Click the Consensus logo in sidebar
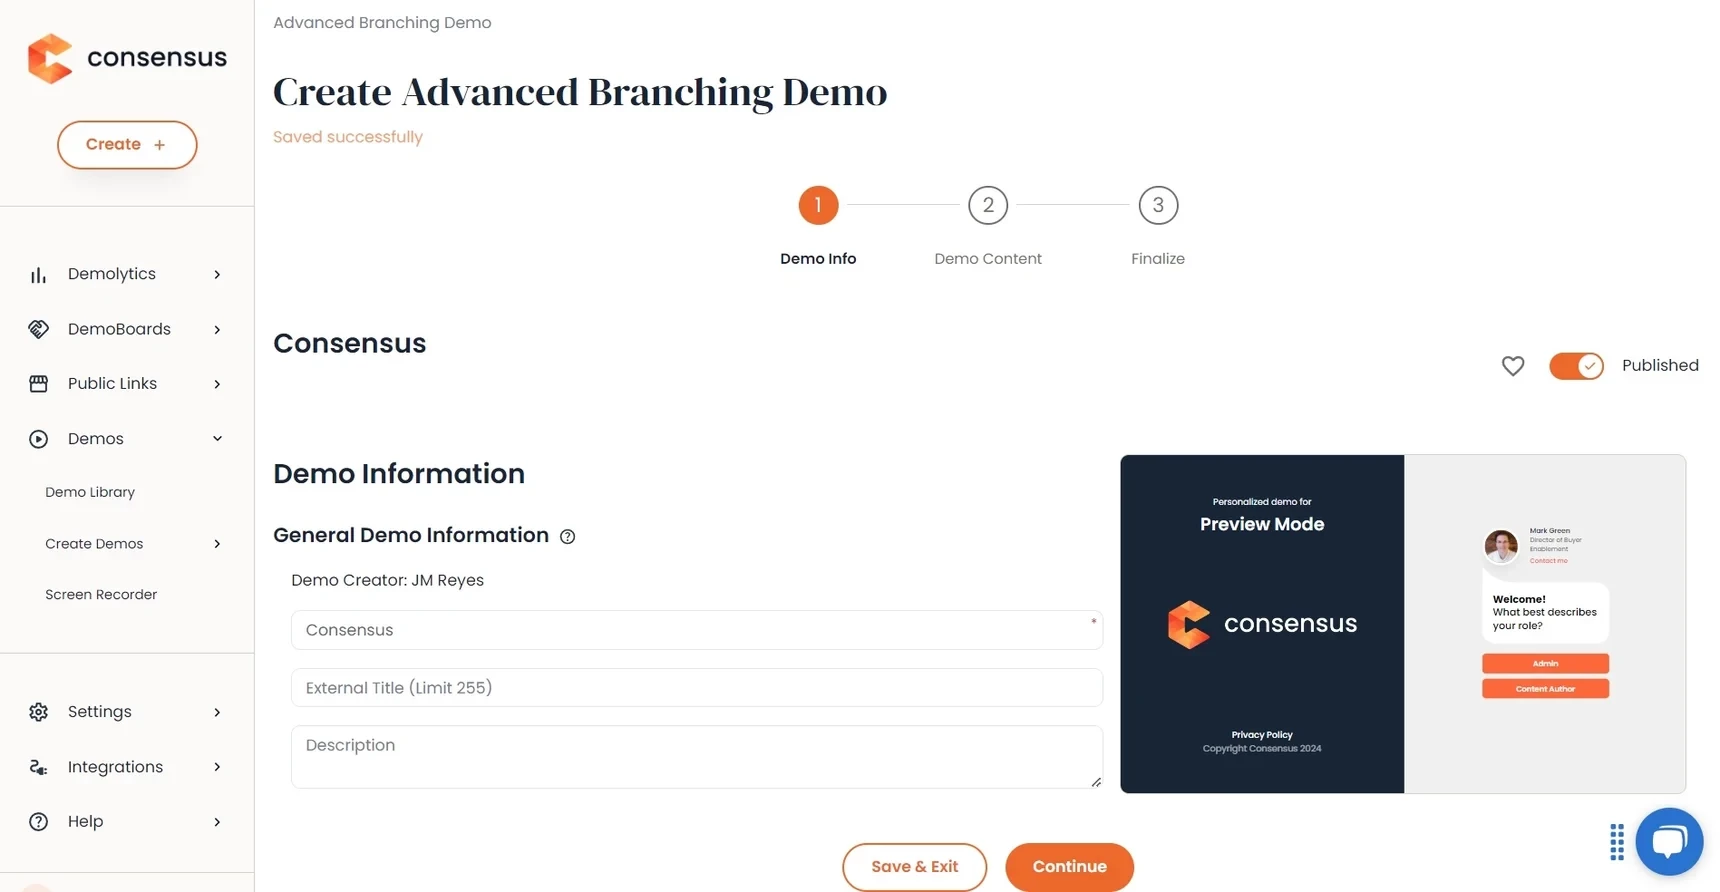Viewport: 1720px width, 892px height. click(x=127, y=58)
